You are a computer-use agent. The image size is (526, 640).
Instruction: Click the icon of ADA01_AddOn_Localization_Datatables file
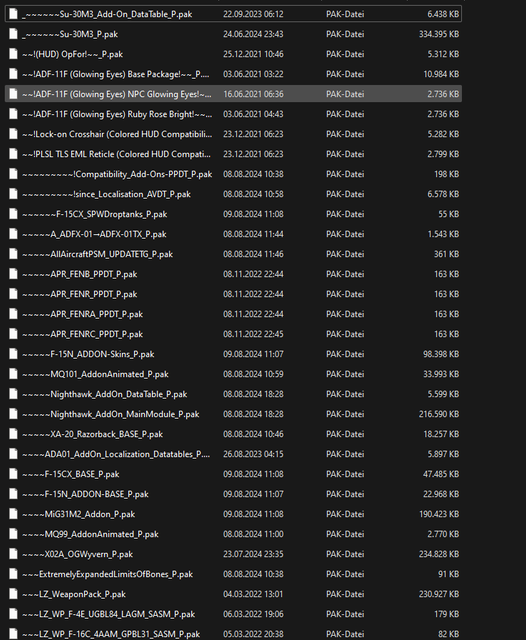pyautogui.click(x=13, y=454)
